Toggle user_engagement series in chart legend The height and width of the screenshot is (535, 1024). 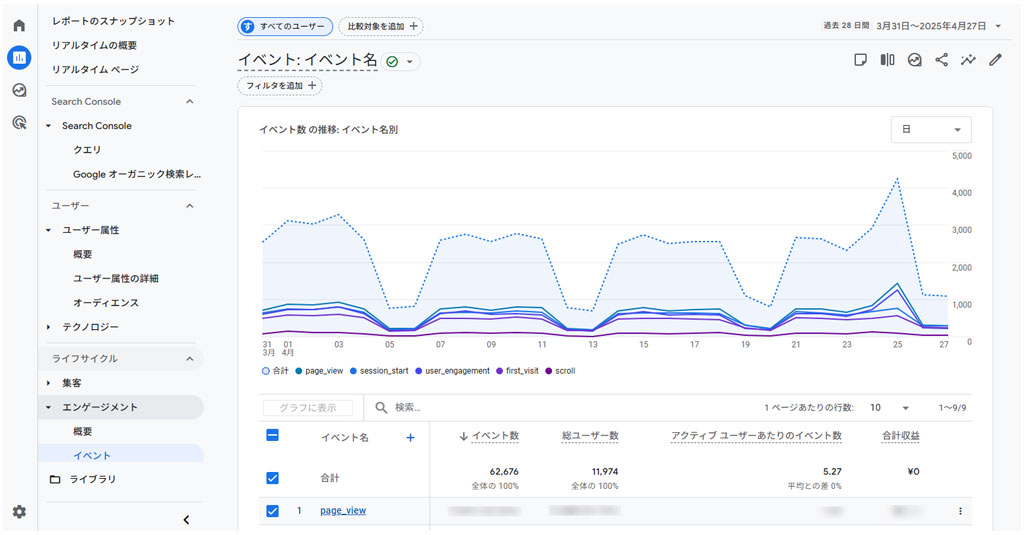452,371
